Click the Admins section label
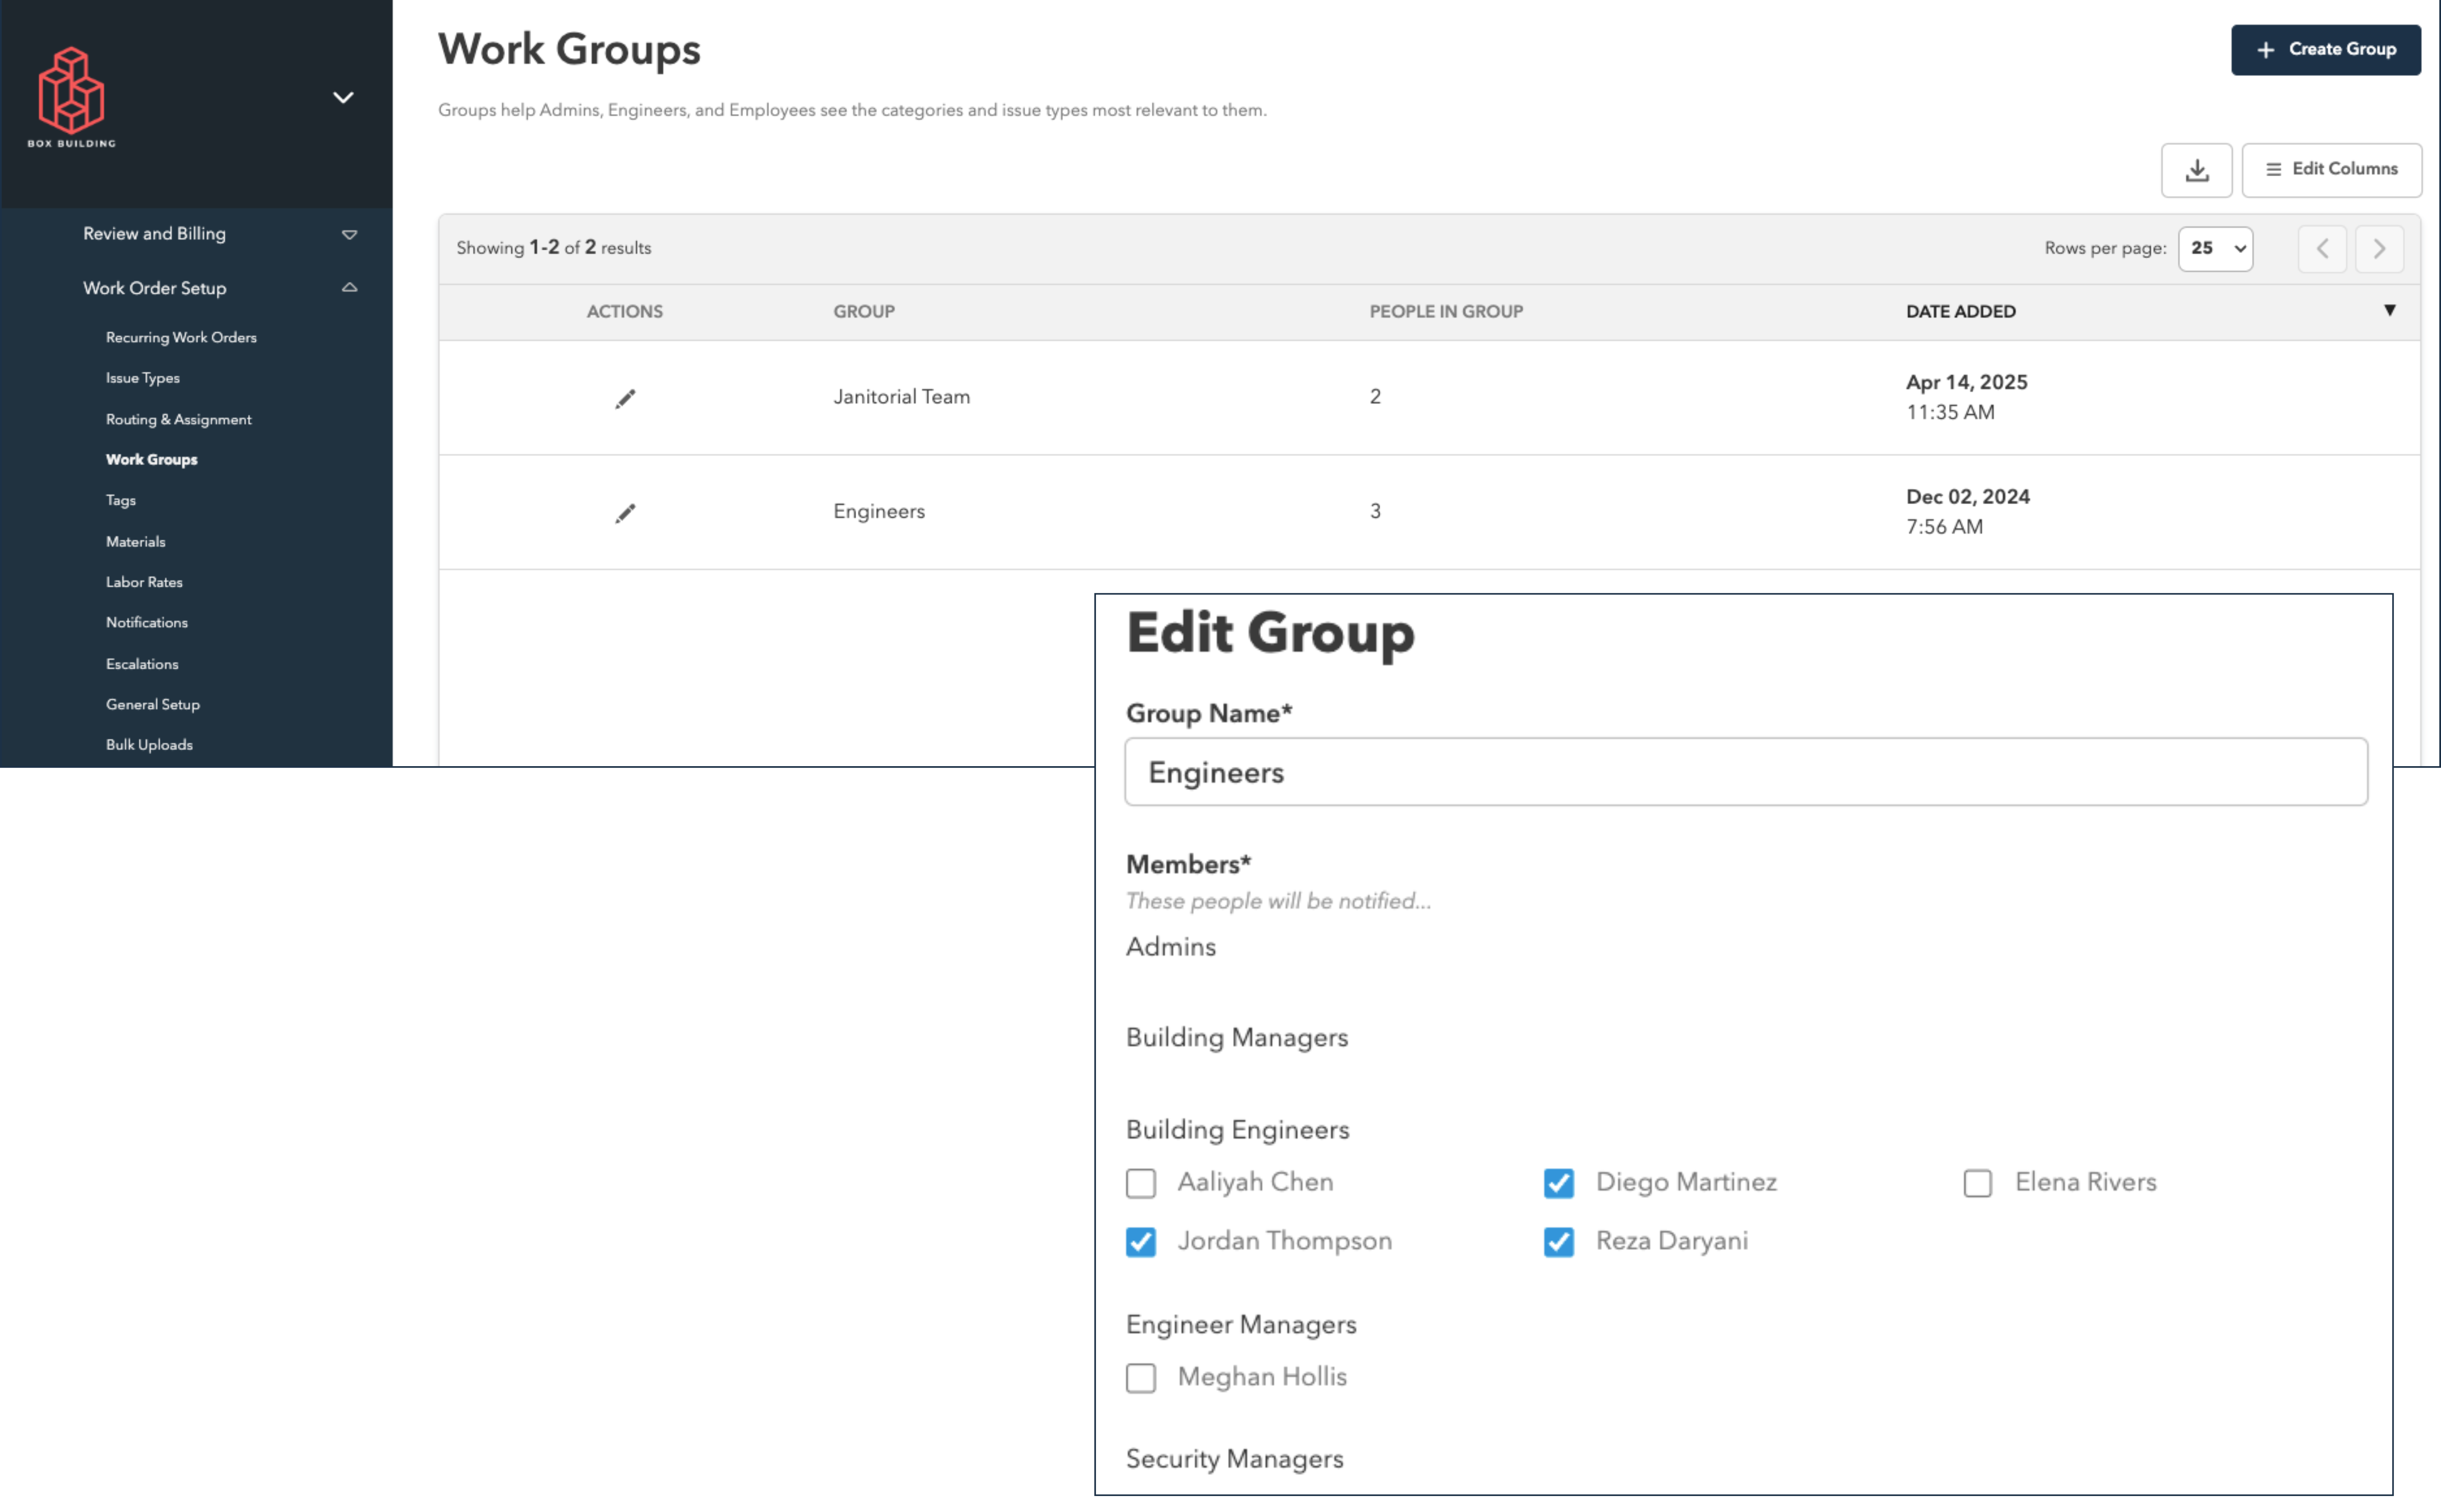 pos(1170,947)
